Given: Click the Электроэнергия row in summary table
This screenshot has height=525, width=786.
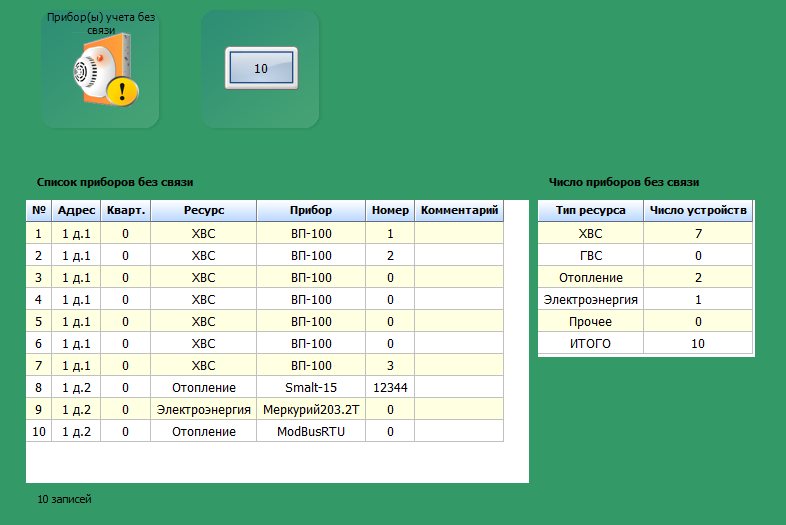Looking at the screenshot, I should point(590,299).
